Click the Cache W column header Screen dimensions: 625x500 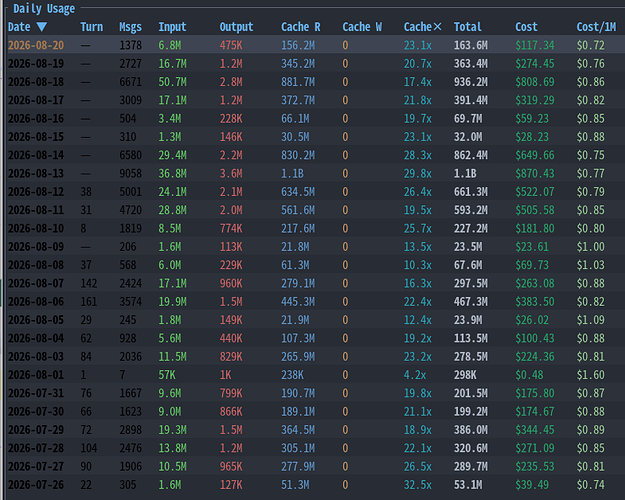tap(362, 27)
